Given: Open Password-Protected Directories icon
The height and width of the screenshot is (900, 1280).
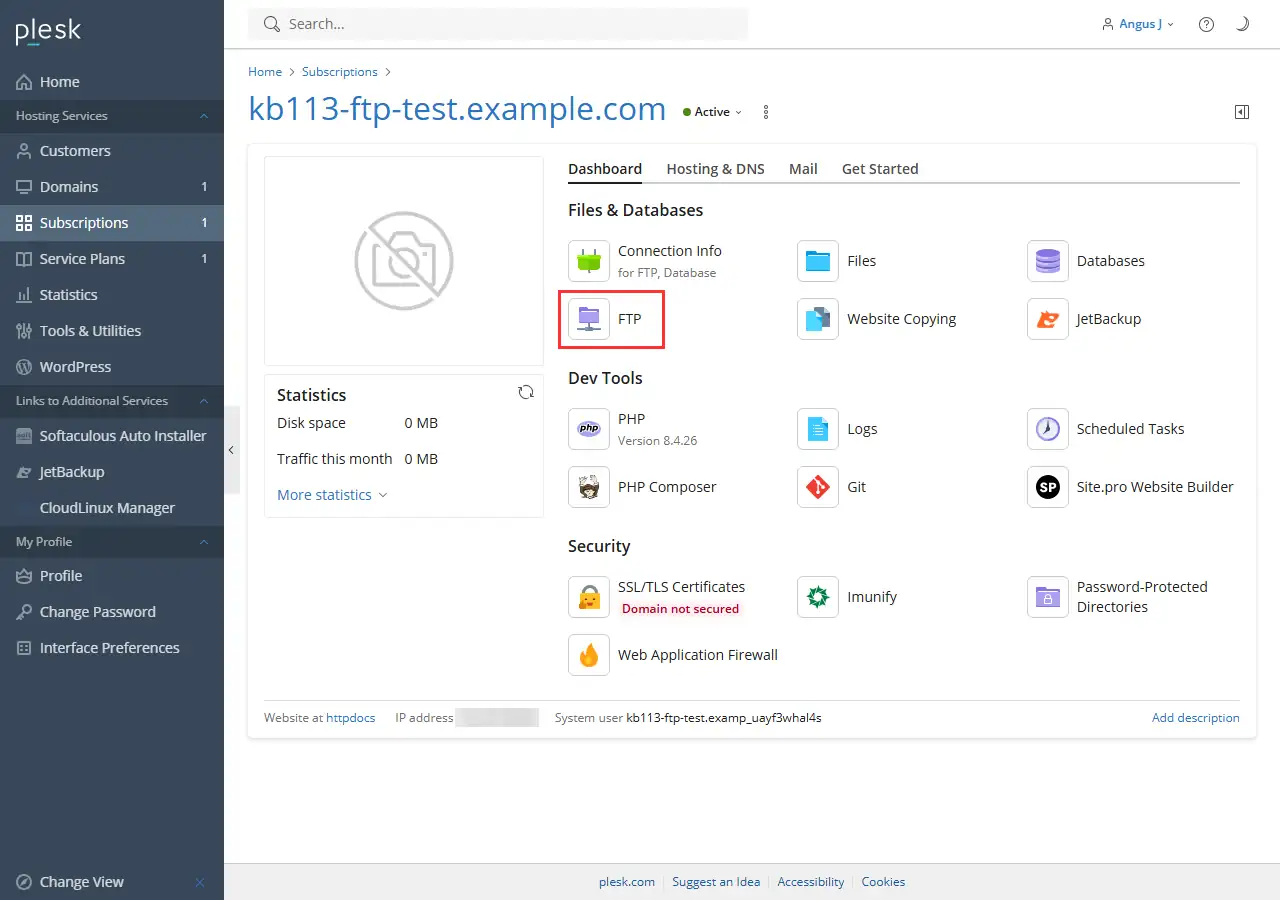Looking at the screenshot, I should coord(1048,597).
